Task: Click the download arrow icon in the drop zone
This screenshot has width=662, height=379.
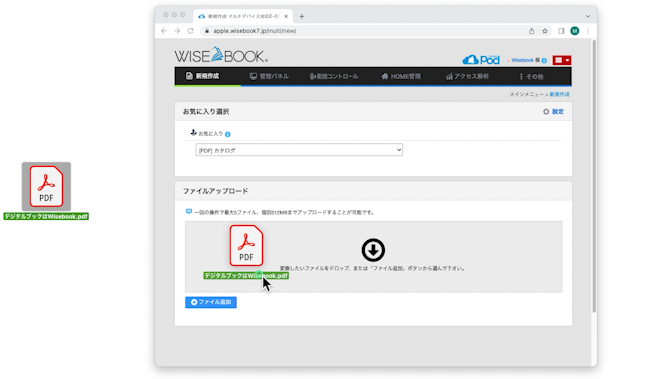Action: tap(373, 250)
